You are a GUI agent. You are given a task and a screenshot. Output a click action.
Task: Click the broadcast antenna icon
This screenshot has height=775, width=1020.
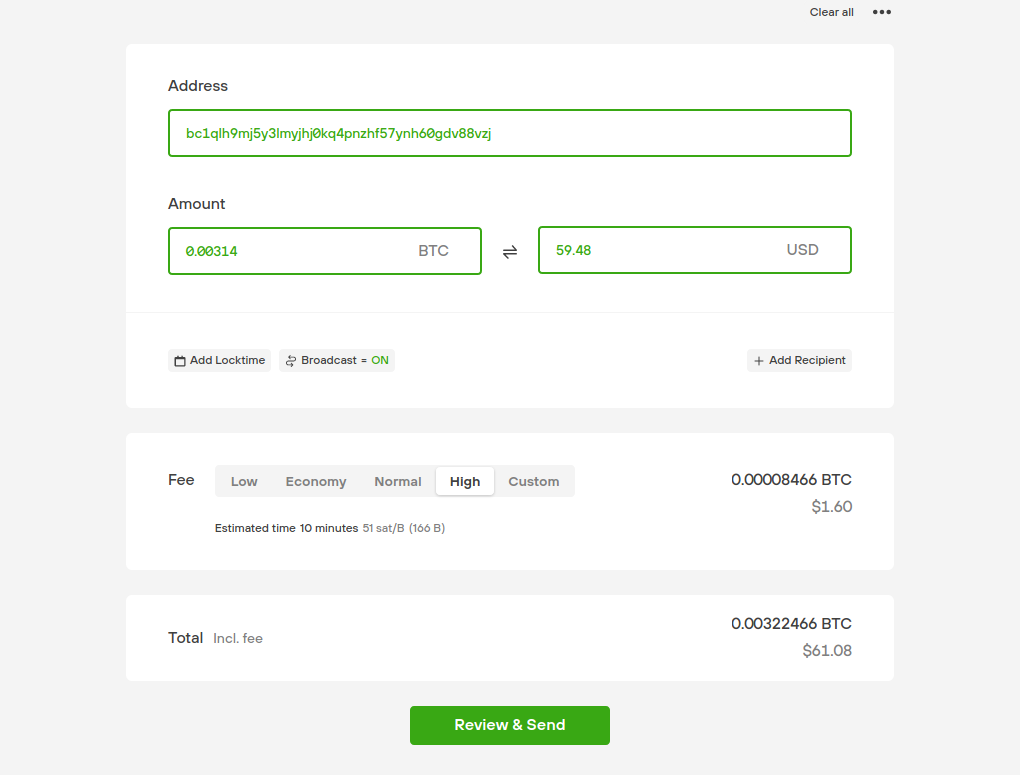click(290, 360)
